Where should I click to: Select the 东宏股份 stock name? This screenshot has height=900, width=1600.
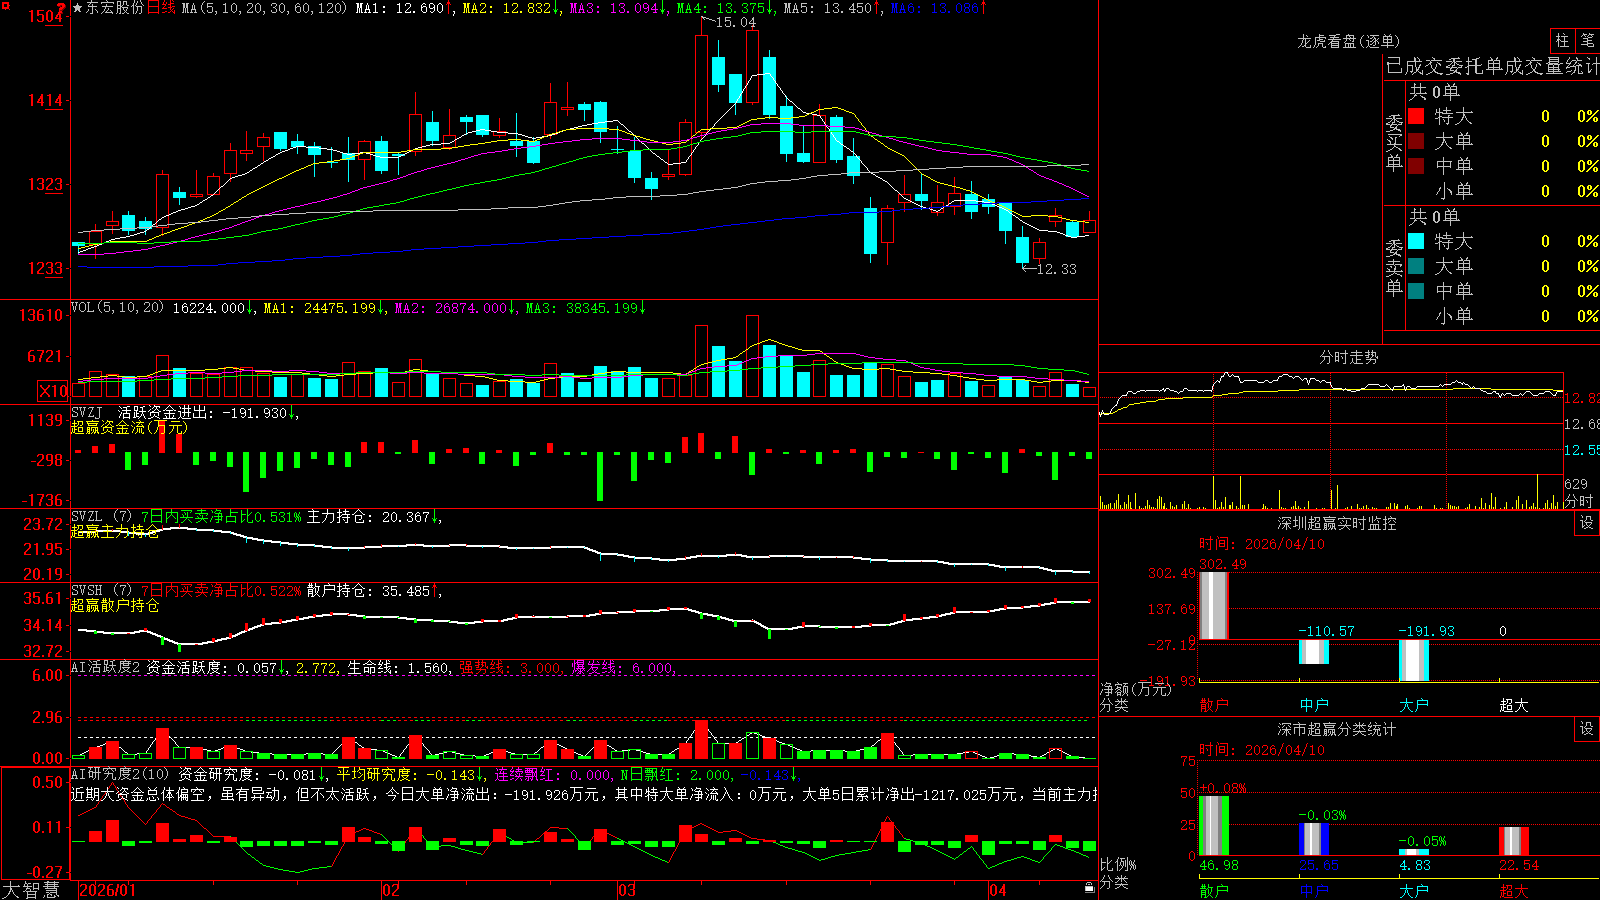[115, 8]
